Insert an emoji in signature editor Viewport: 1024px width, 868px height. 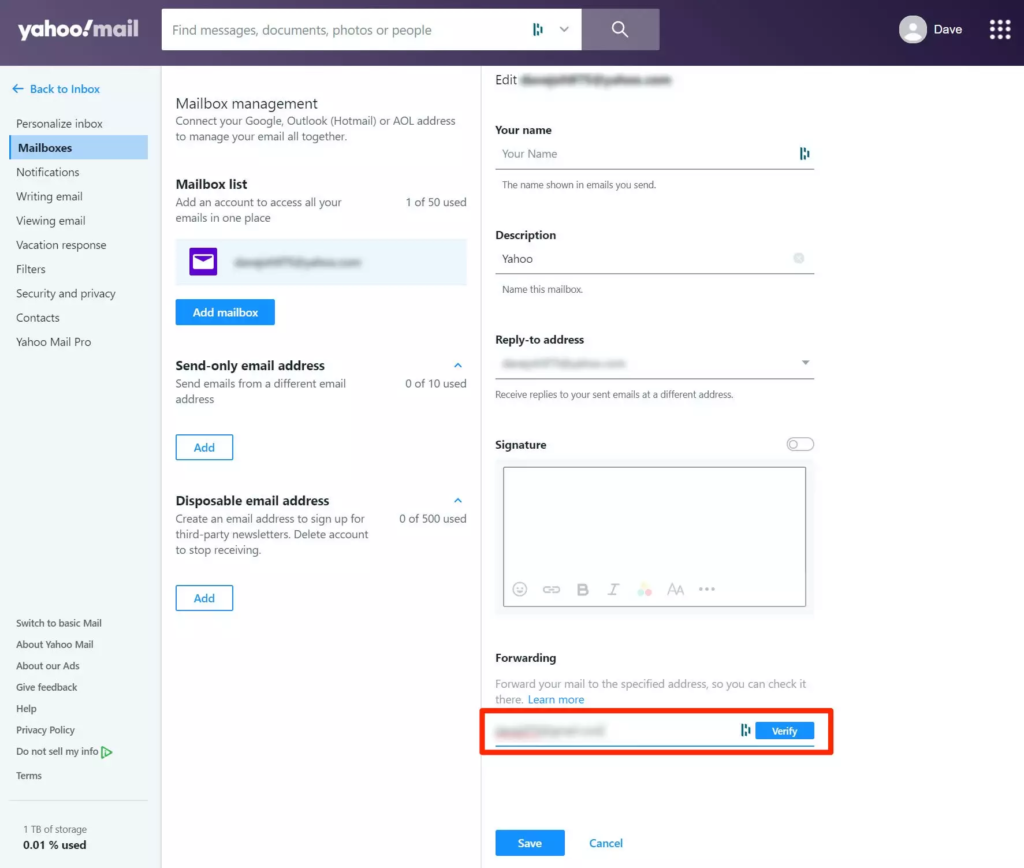[520, 590]
